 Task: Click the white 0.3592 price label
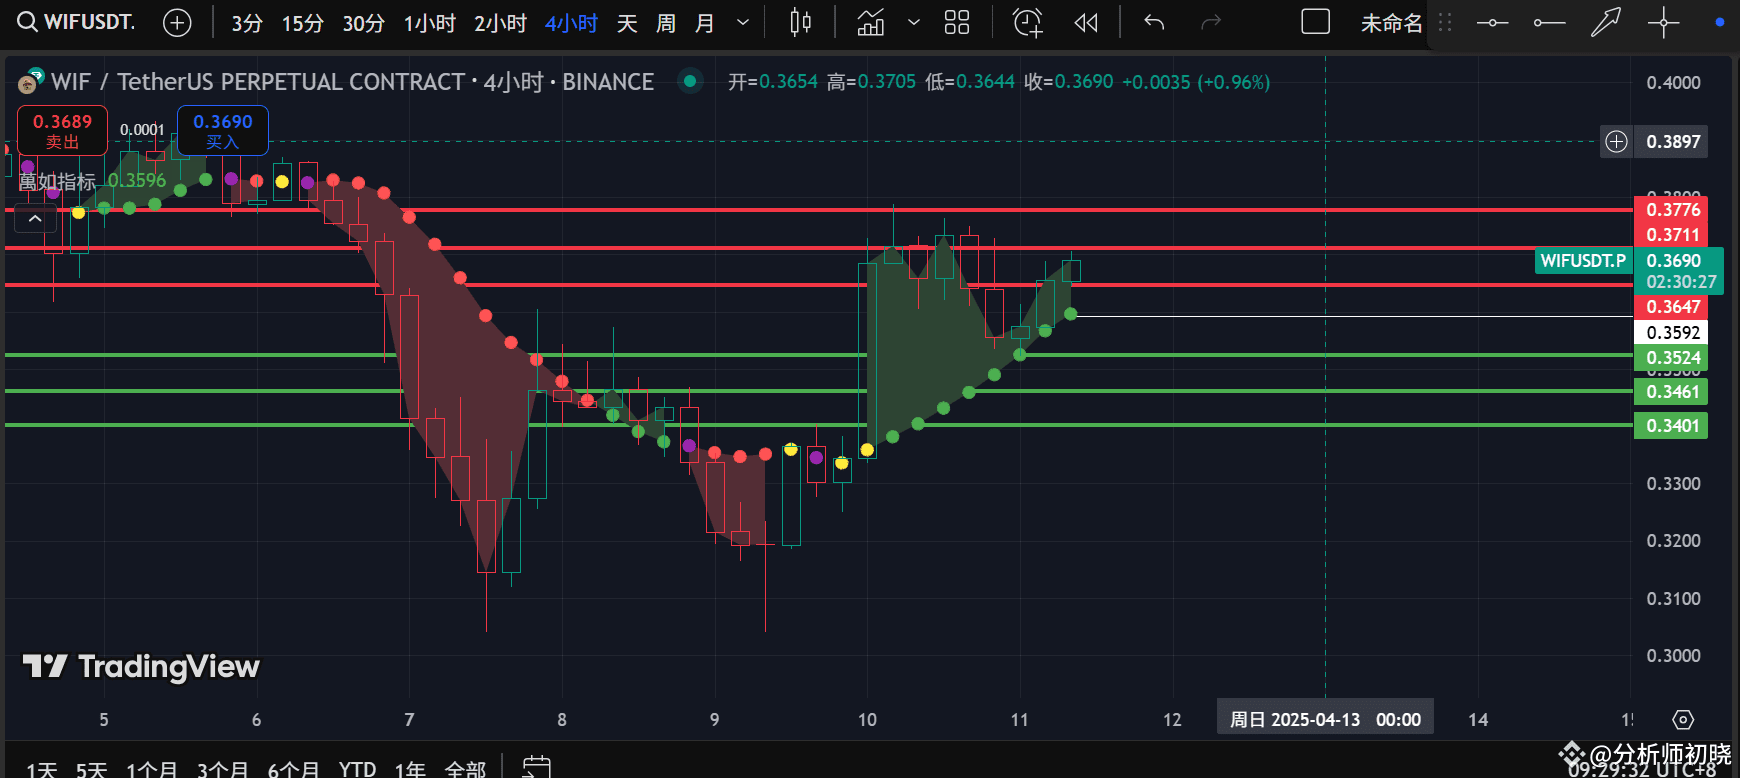click(1673, 333)
